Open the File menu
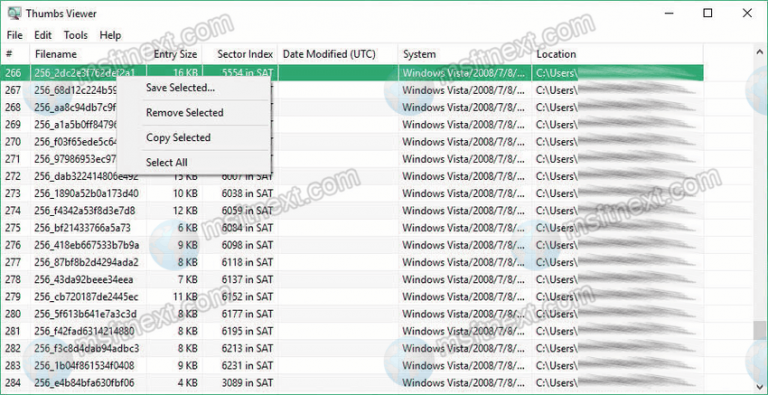This screenshot has width=768, height=395. [15, 35]
